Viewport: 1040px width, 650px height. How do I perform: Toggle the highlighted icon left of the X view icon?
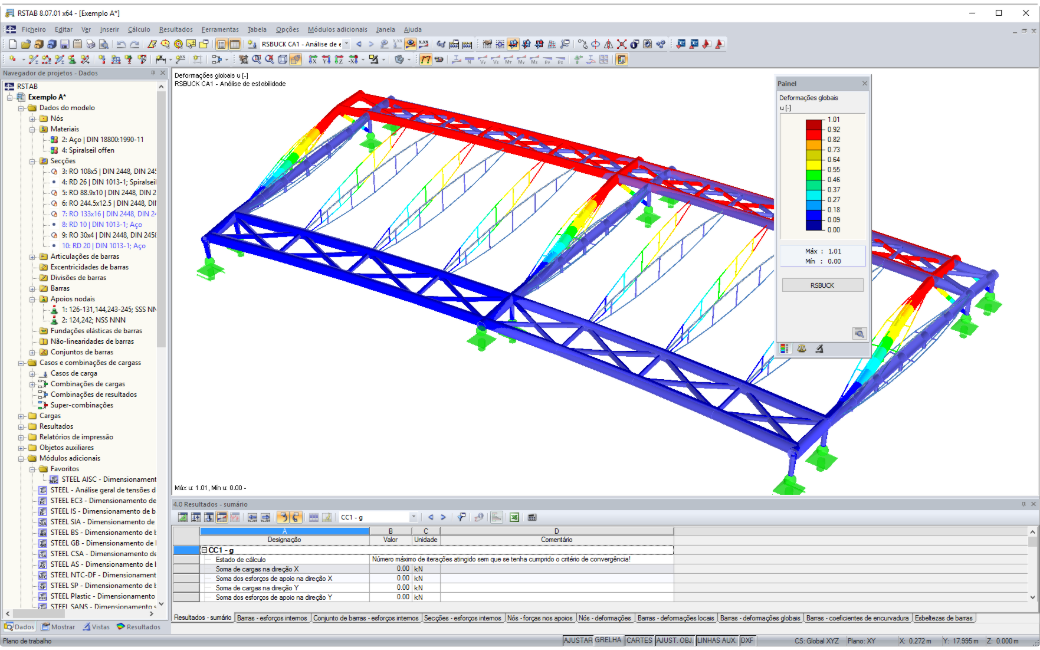(295, 60)
